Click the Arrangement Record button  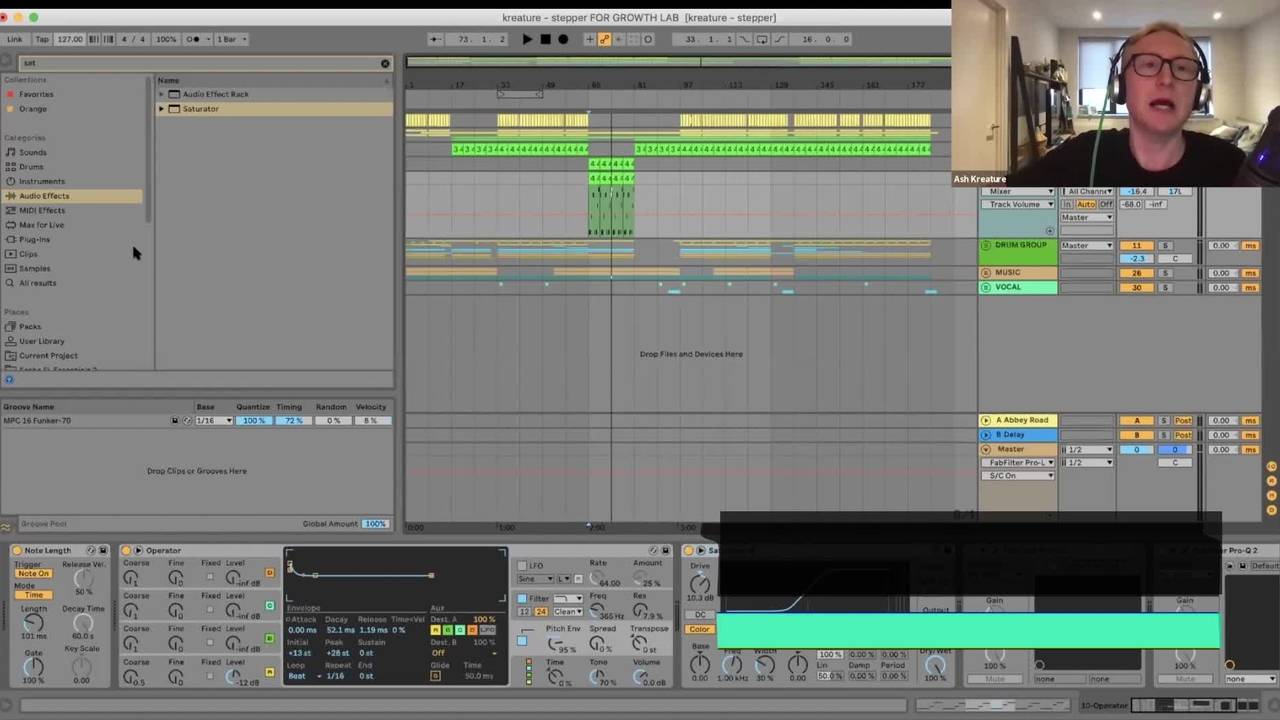click(x=563, y=39)
